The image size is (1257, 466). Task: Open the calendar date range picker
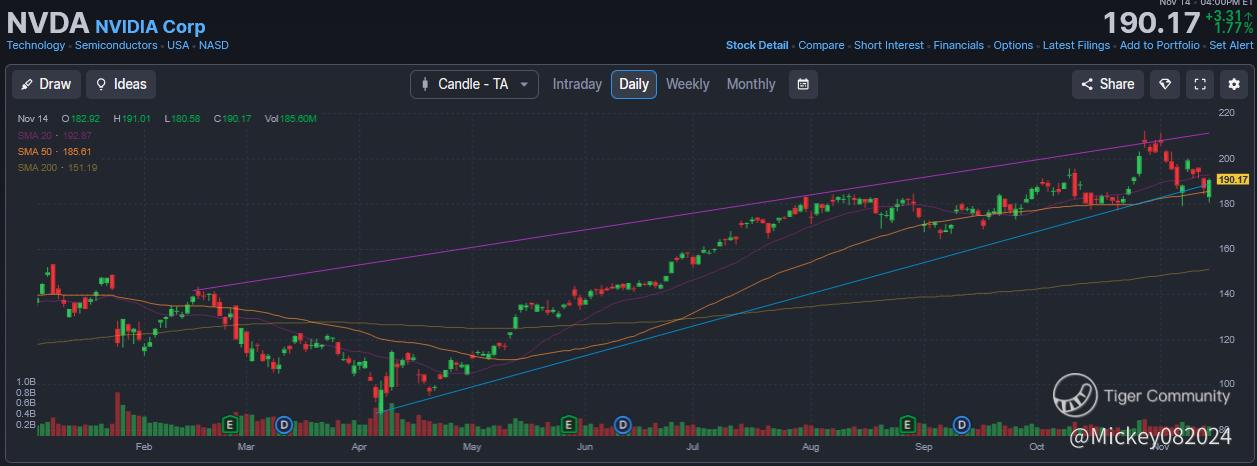[x=802, y=84]
